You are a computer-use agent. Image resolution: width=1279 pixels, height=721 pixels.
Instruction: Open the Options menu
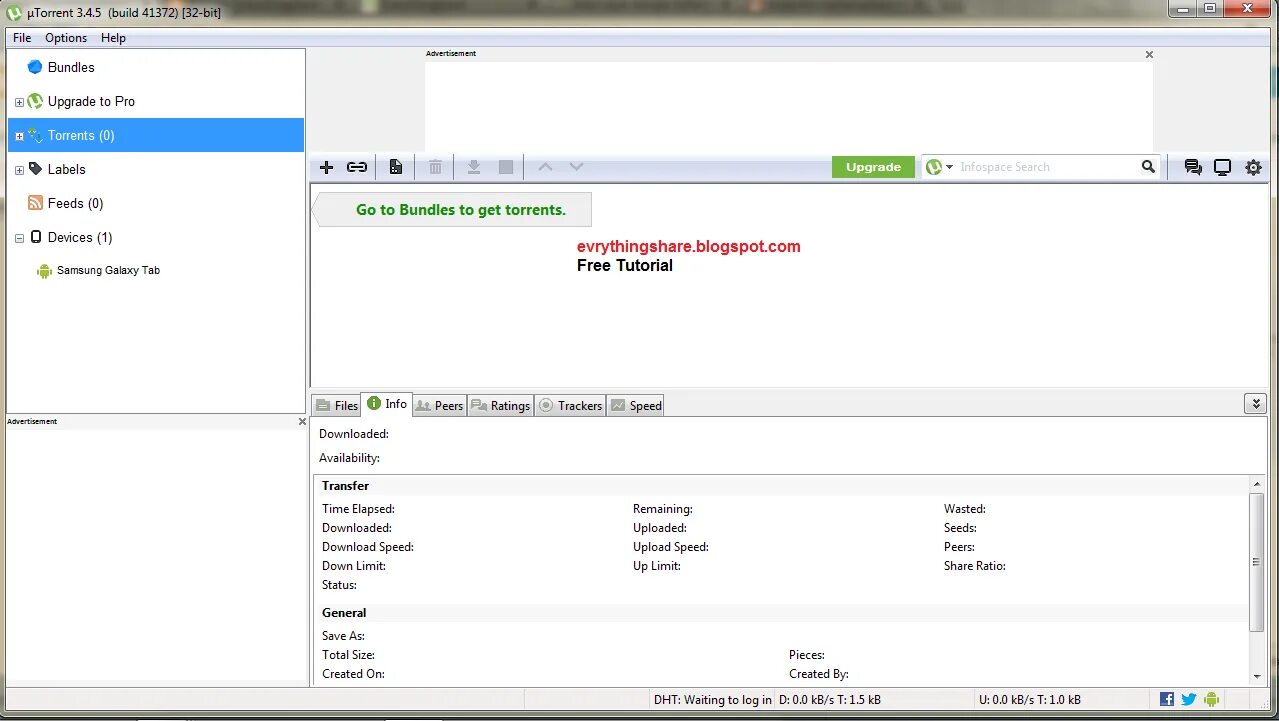tap(66, 38)
